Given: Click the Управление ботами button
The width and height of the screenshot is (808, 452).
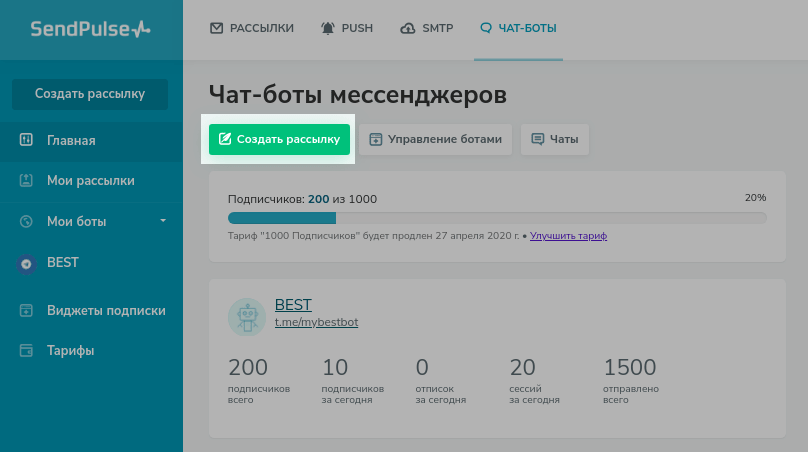Looking at the screenshot, I should (435, 139).
